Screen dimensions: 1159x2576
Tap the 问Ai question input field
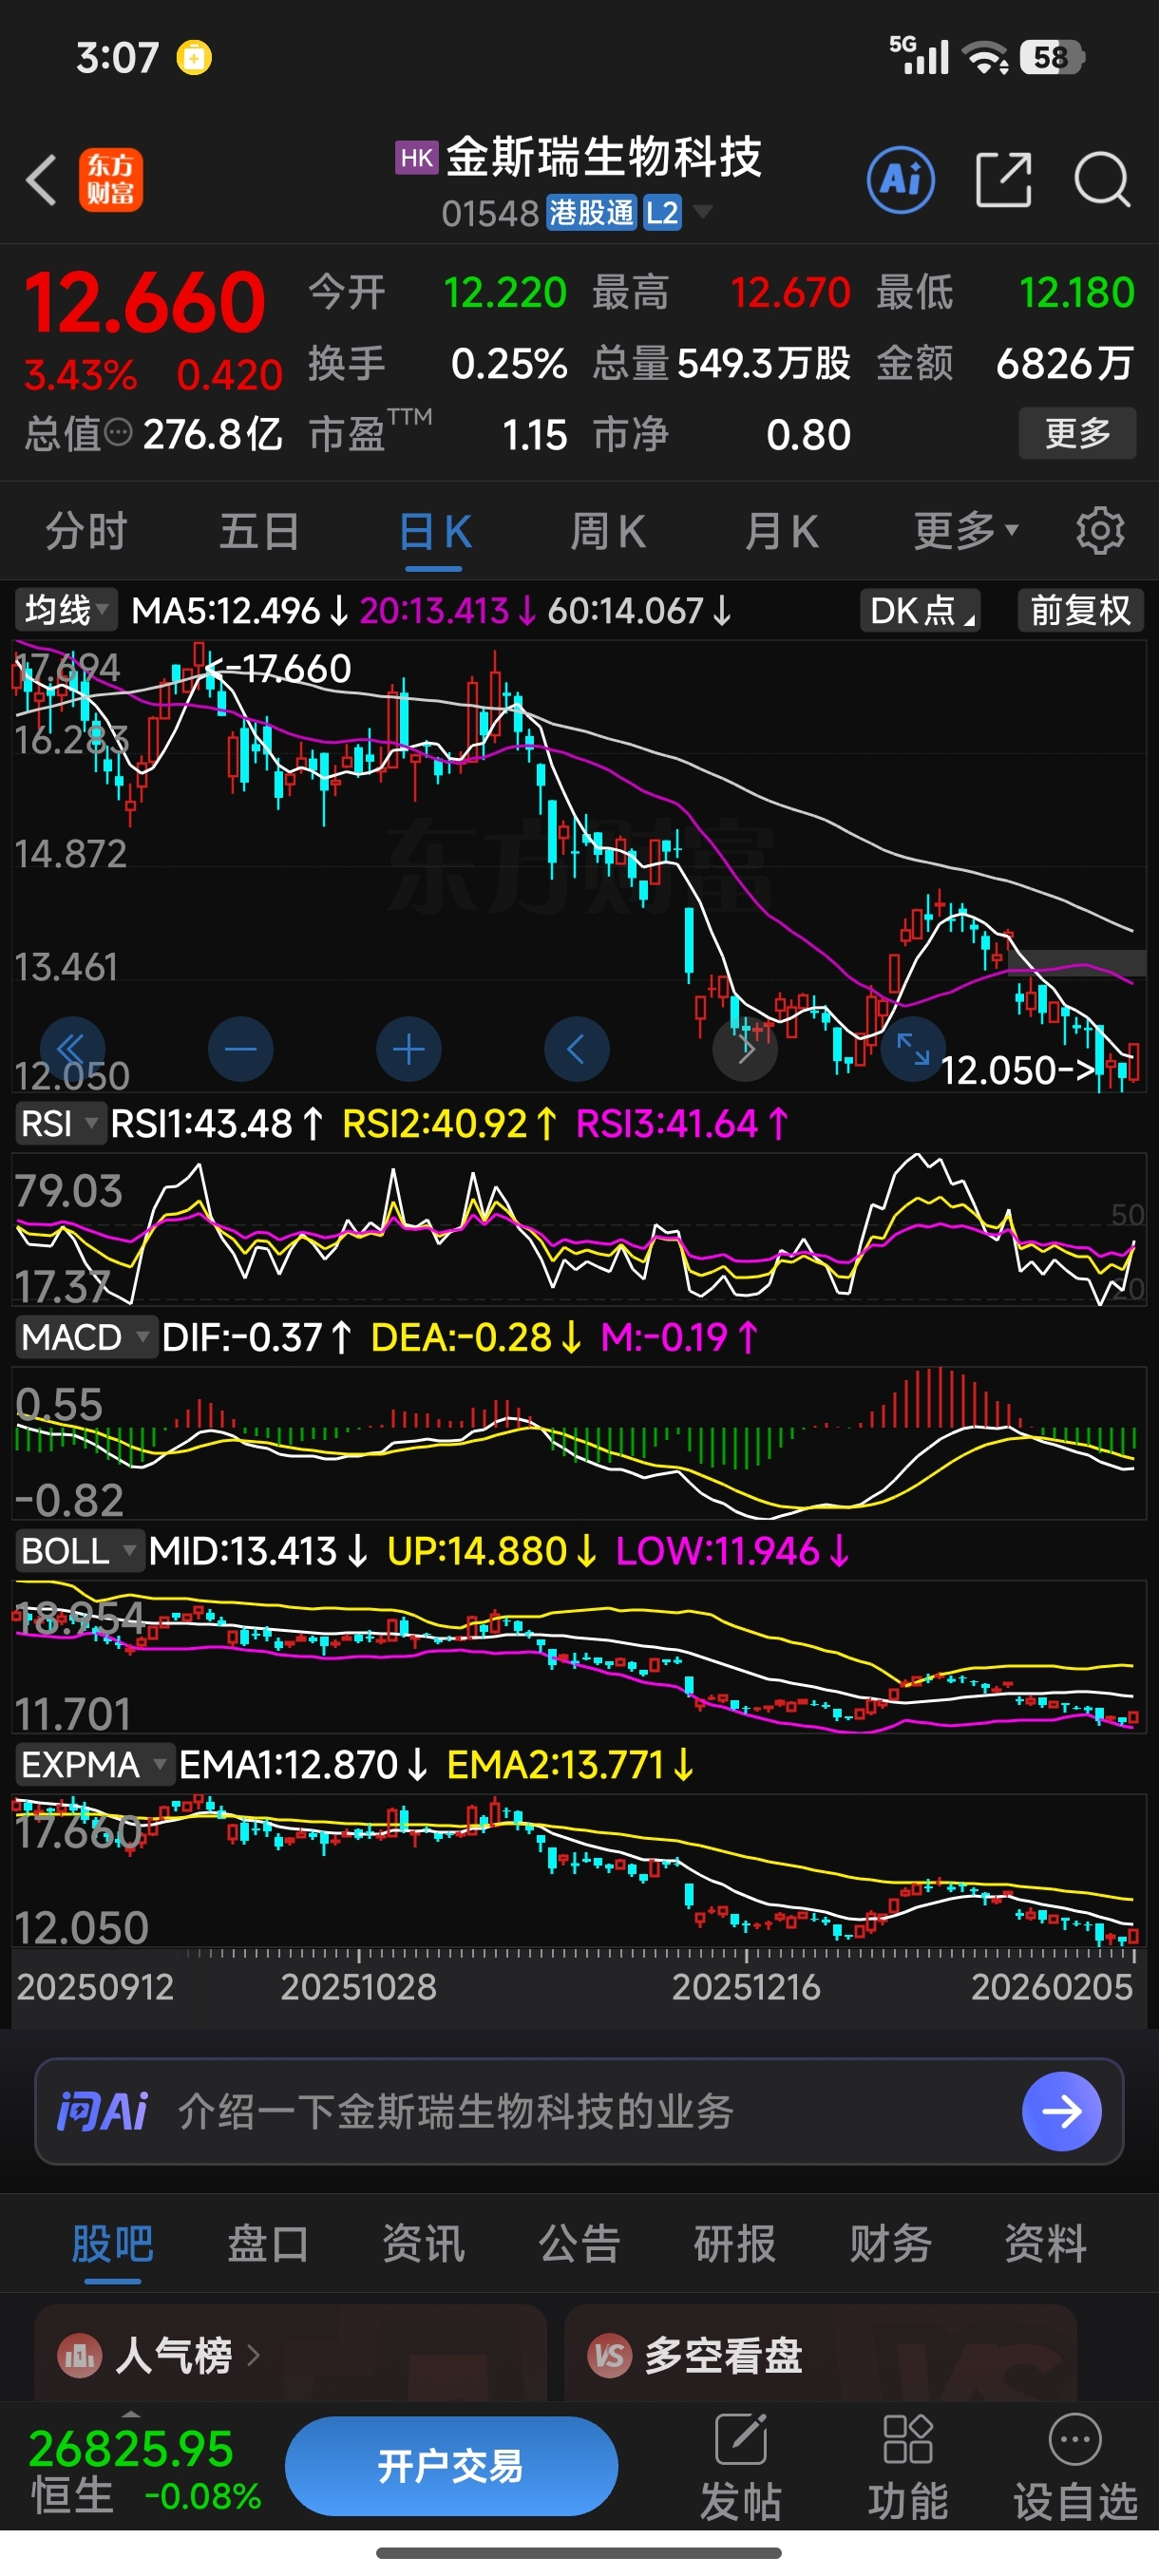tap(579, 2111)
